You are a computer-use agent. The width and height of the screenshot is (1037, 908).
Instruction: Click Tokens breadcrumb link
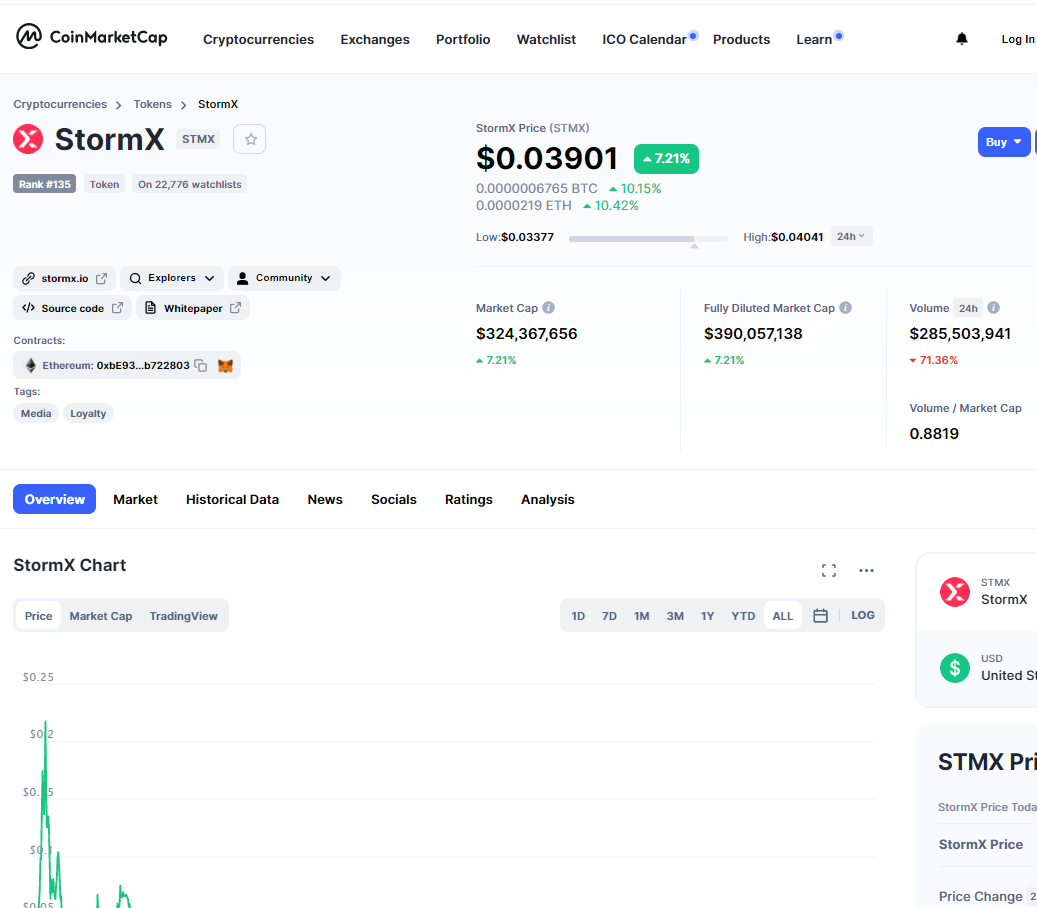coord(152,104)
